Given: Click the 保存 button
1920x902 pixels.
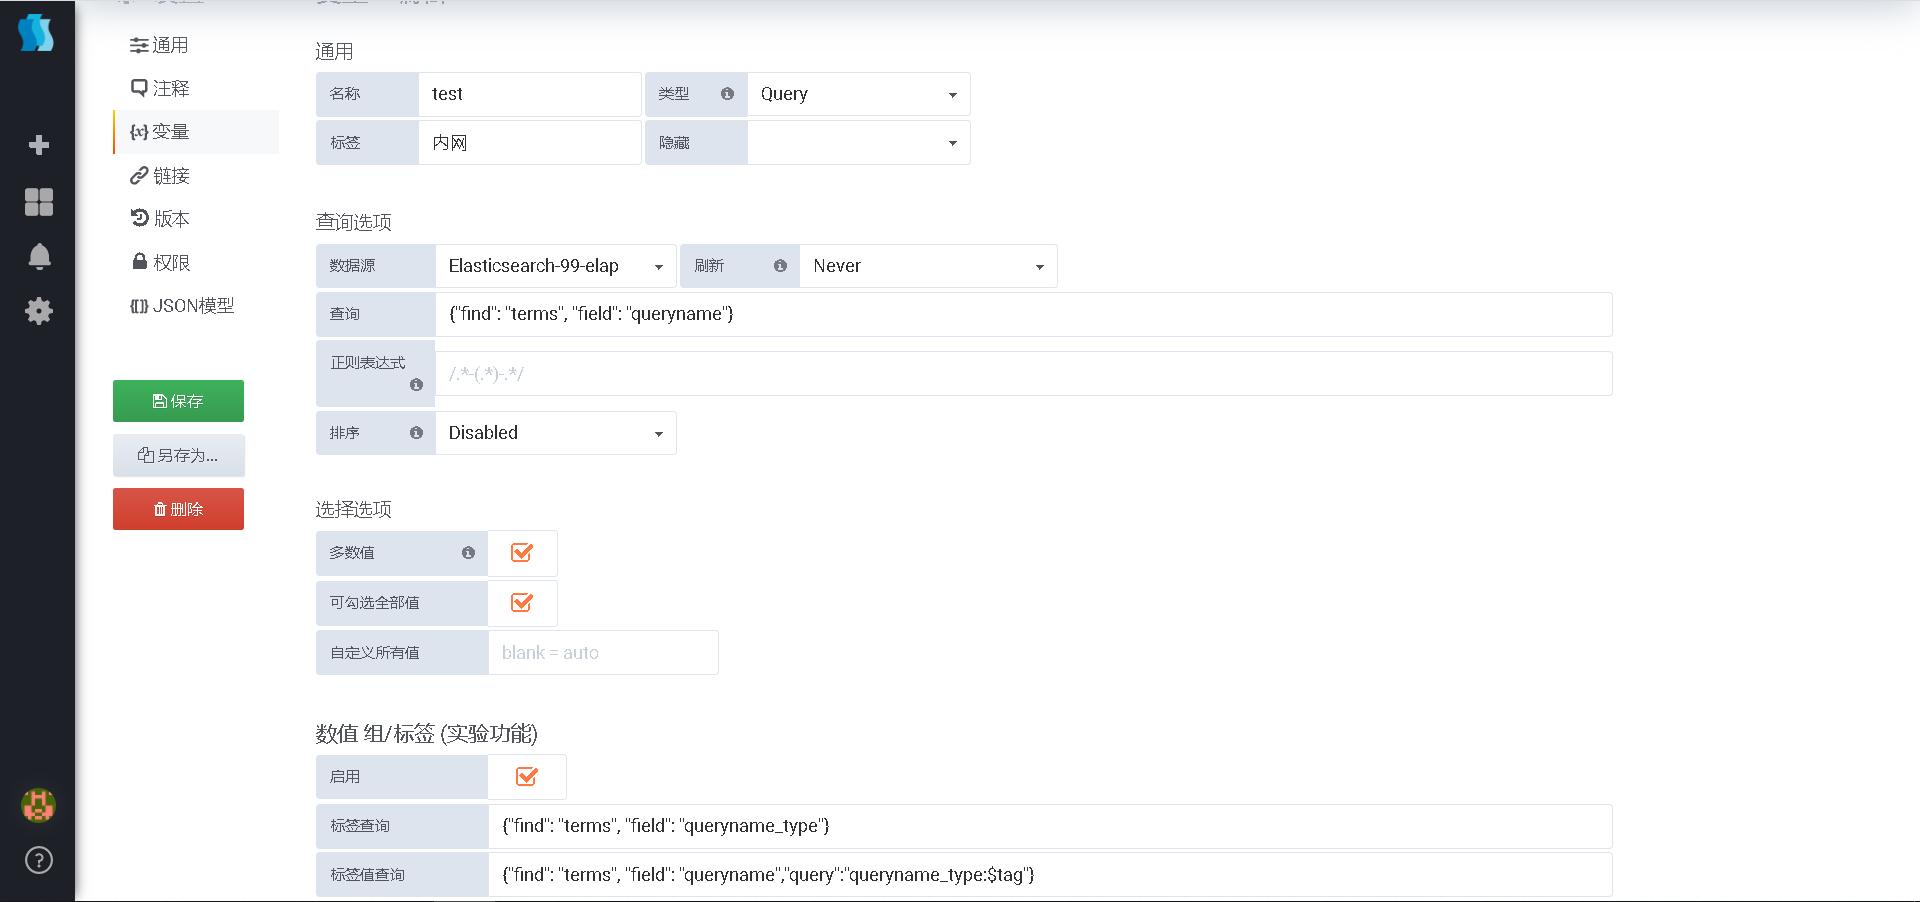Looking at the screenshot, I should (x=178, y=401).
